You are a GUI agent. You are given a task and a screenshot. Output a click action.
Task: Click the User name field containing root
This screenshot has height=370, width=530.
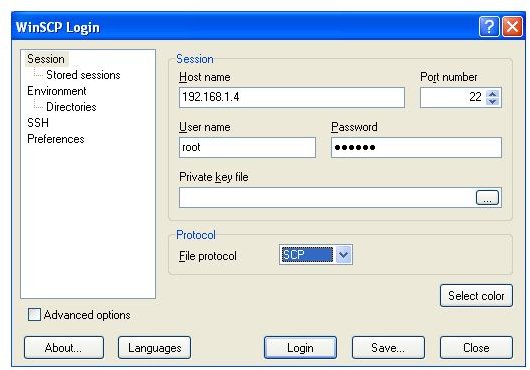coord(247,147)
